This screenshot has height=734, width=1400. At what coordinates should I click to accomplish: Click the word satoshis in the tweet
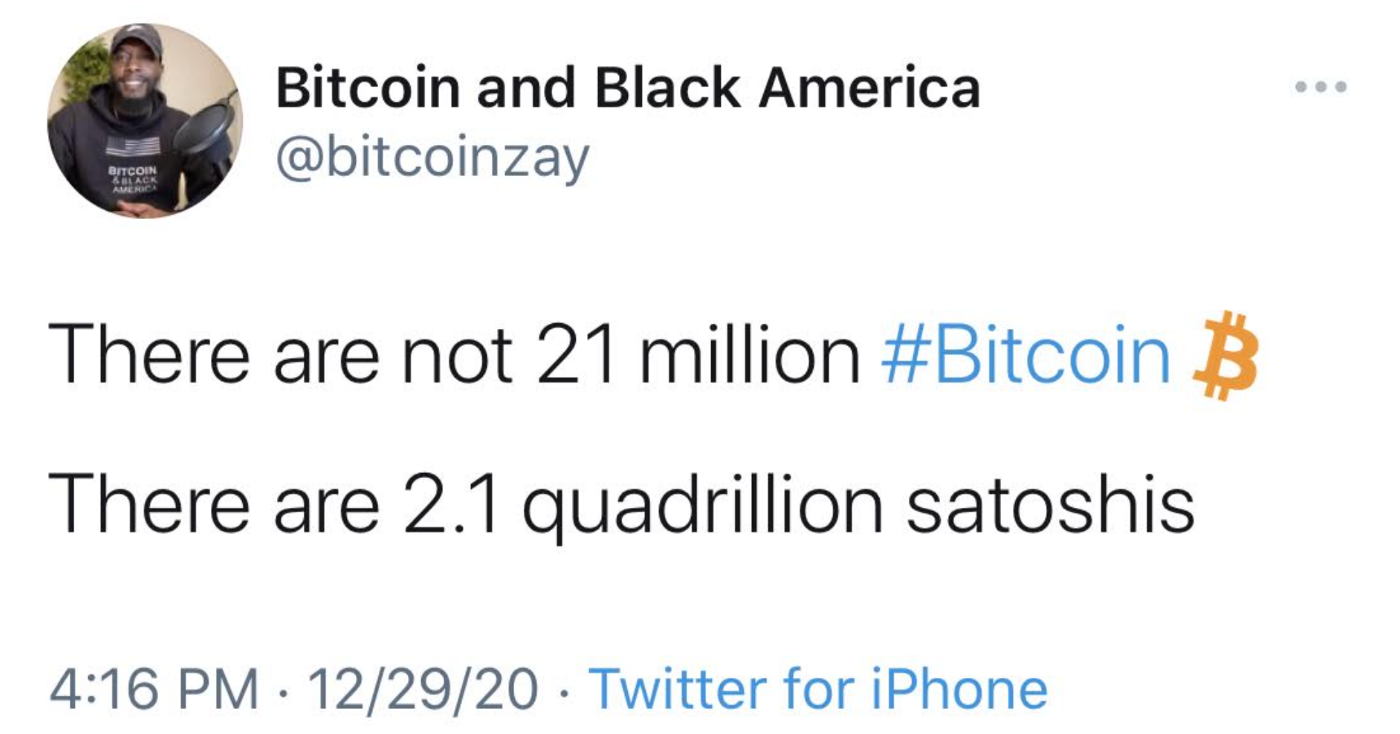tap(1050, 506)
